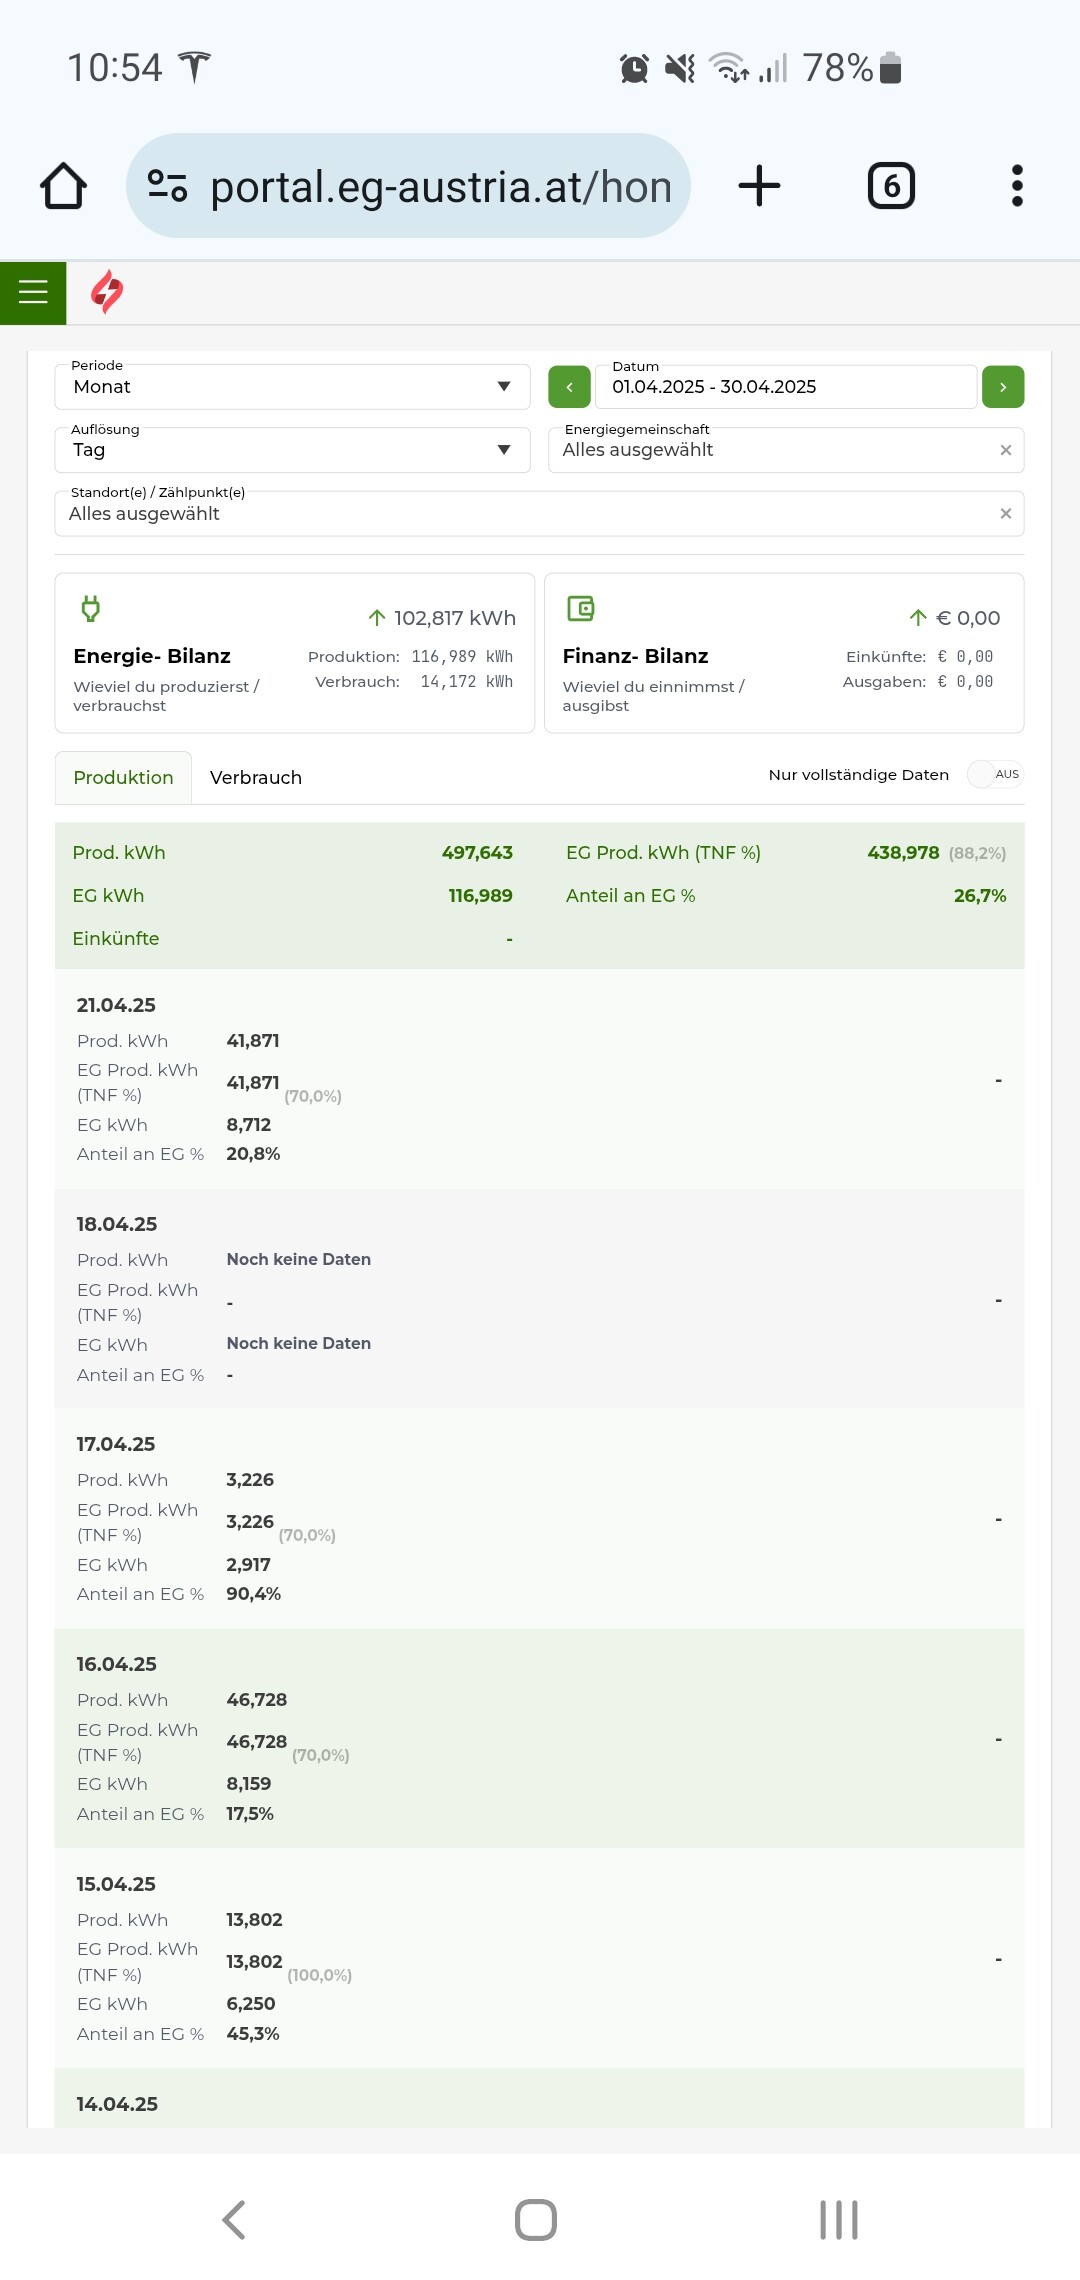This screenshot has width=1080, height=2280.
Task: Expand the Periode dropdown
Action: [x=291, y=387]
